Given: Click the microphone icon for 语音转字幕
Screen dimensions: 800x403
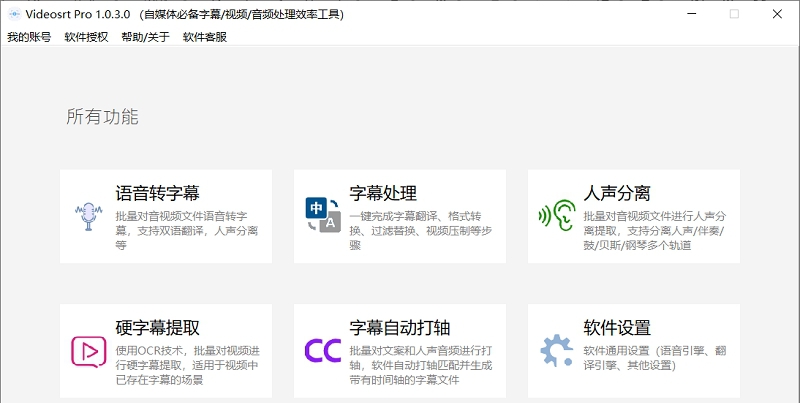Looking at the screenshot, I should (88, 216).
